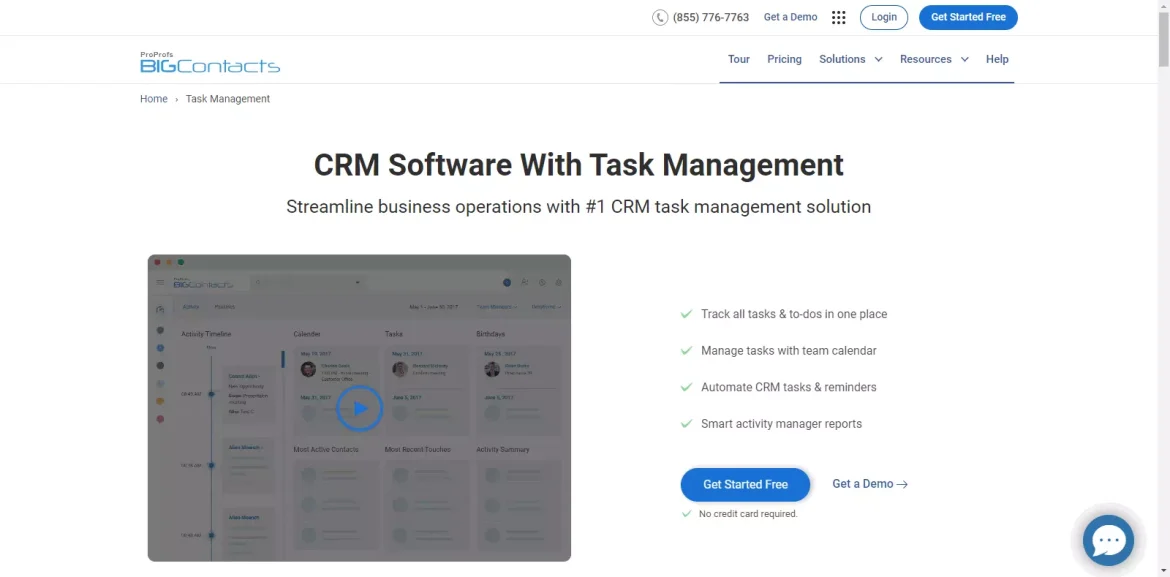Expand the Solutions dropdown menu

click(x=851, y=59)
